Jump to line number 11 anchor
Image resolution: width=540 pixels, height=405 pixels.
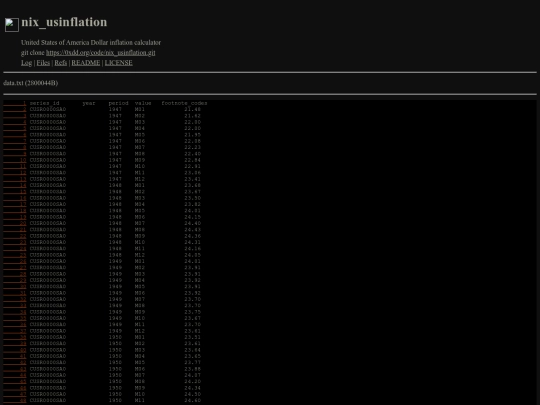pos(15,166)
